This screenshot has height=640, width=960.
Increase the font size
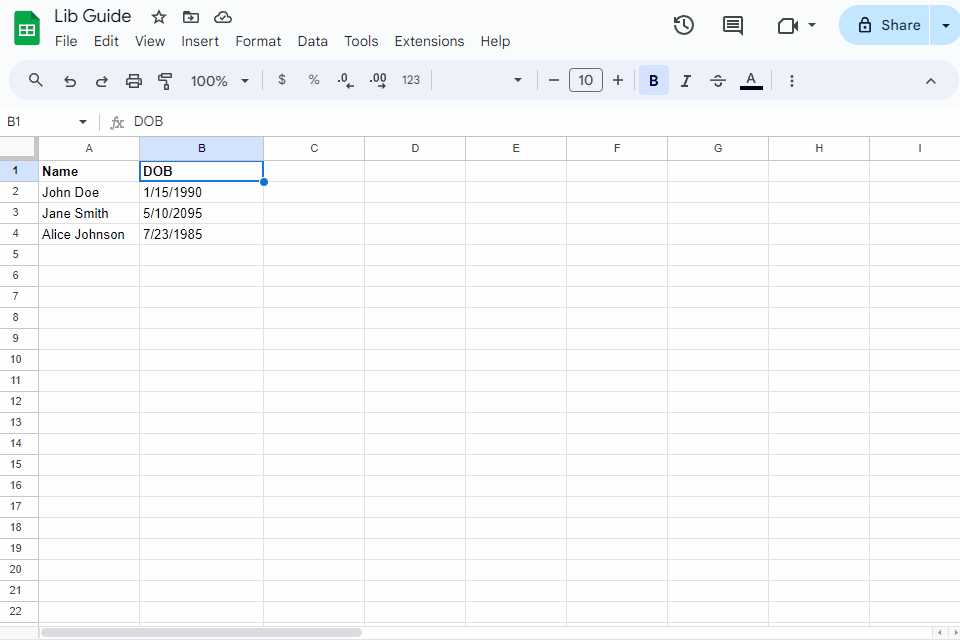[618, 80]
